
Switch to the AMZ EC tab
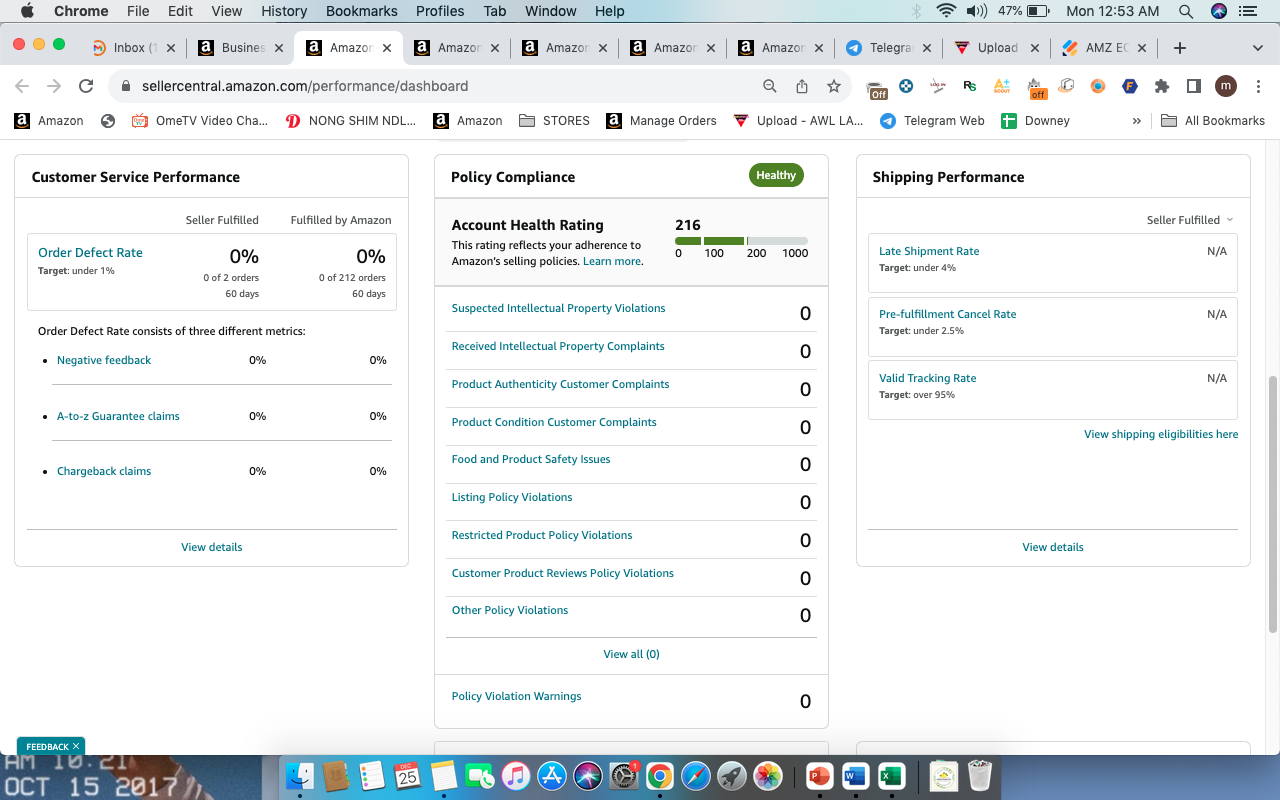(1104, 48)
